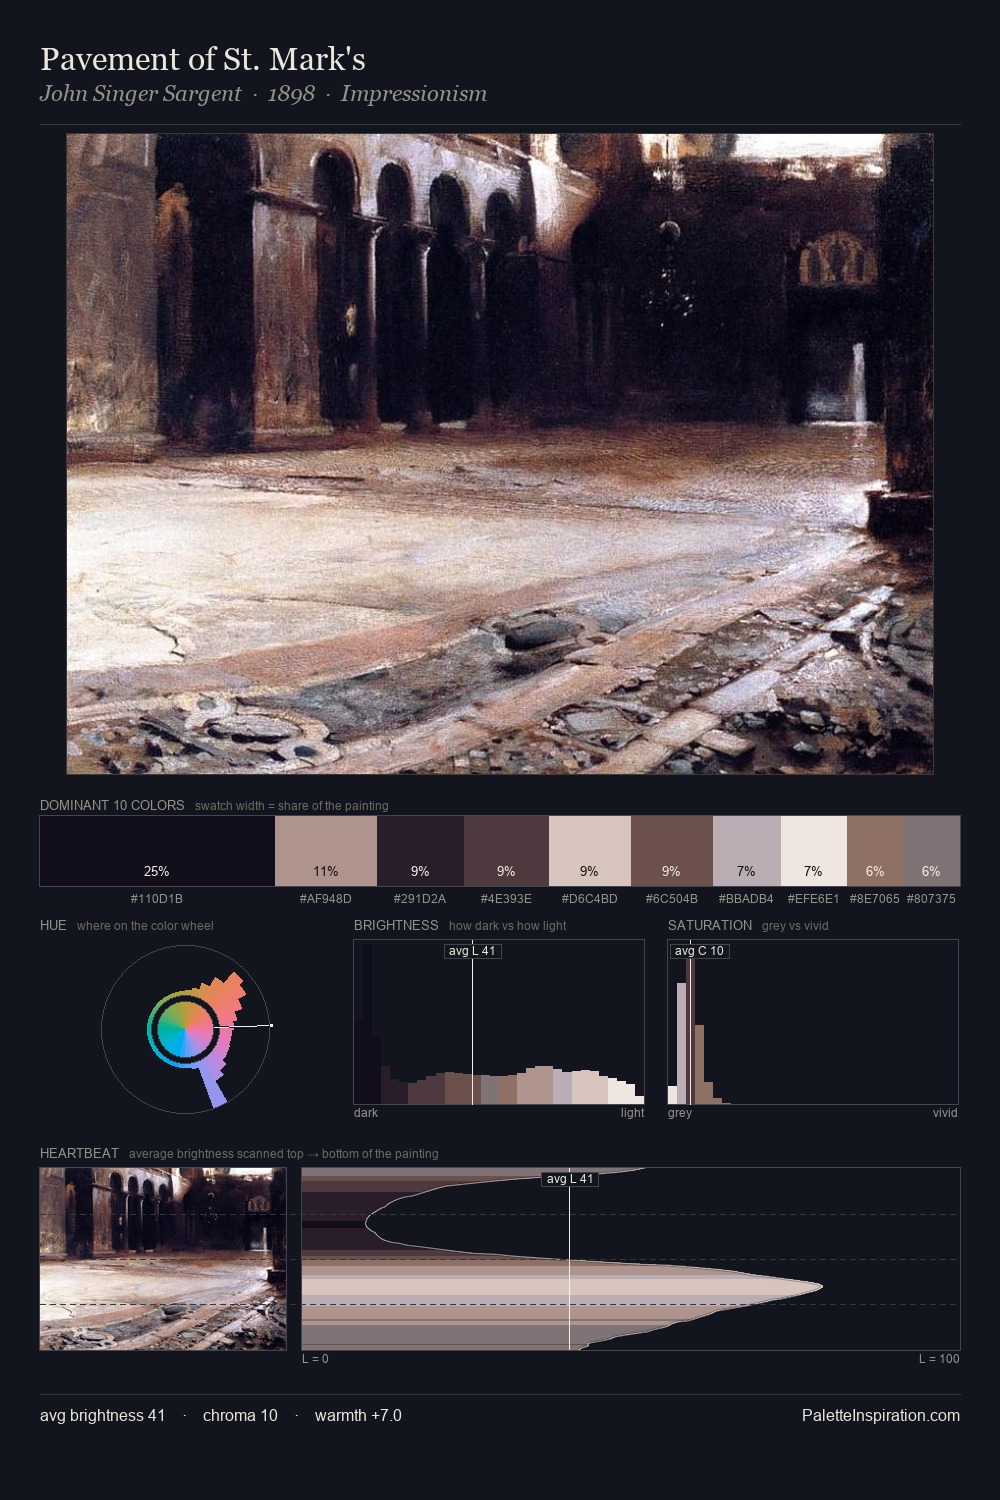Click the 'vivid' axis label
This screenshot has height=1500, width=1000.
pyautogui.click(x=945, y=1113)
